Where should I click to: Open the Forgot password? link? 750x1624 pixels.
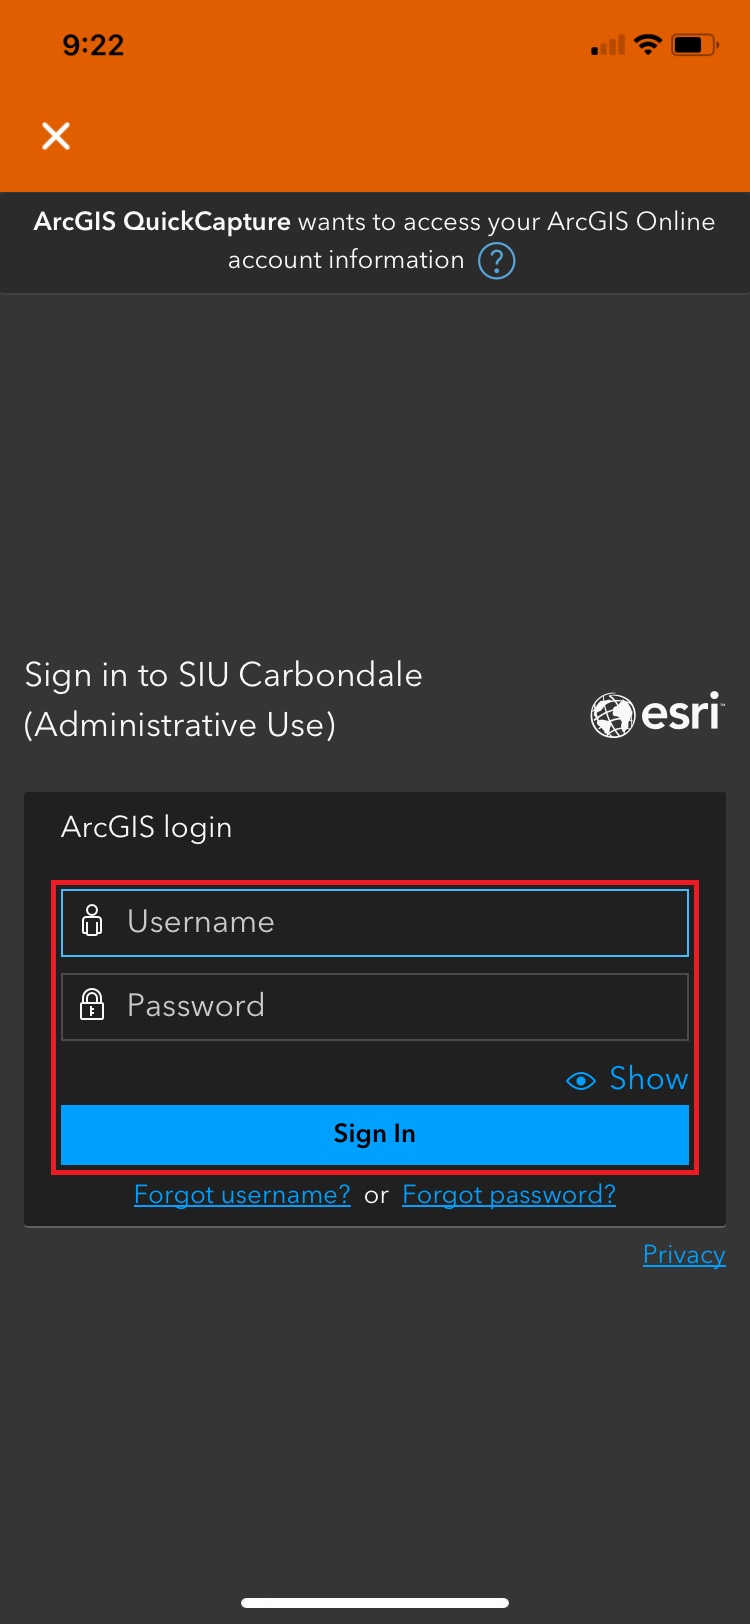point(509,1195)
